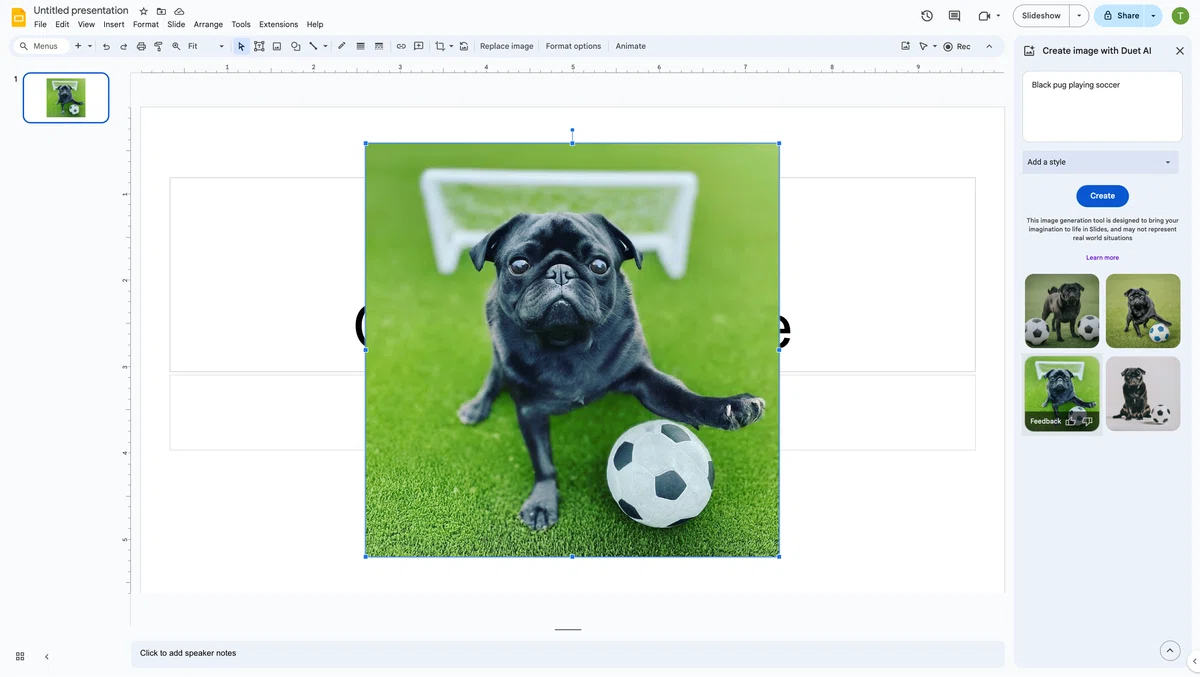This screenshot has width=1200, height=677.
Task: Expand the Slideshow options arrow
Action: pos(1079,16)
